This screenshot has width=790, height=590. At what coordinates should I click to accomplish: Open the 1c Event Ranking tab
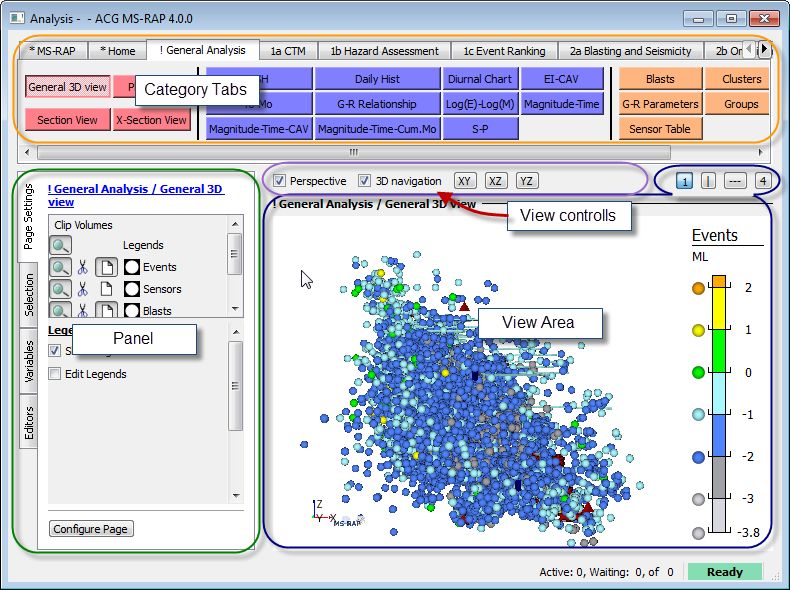[504, 51]
